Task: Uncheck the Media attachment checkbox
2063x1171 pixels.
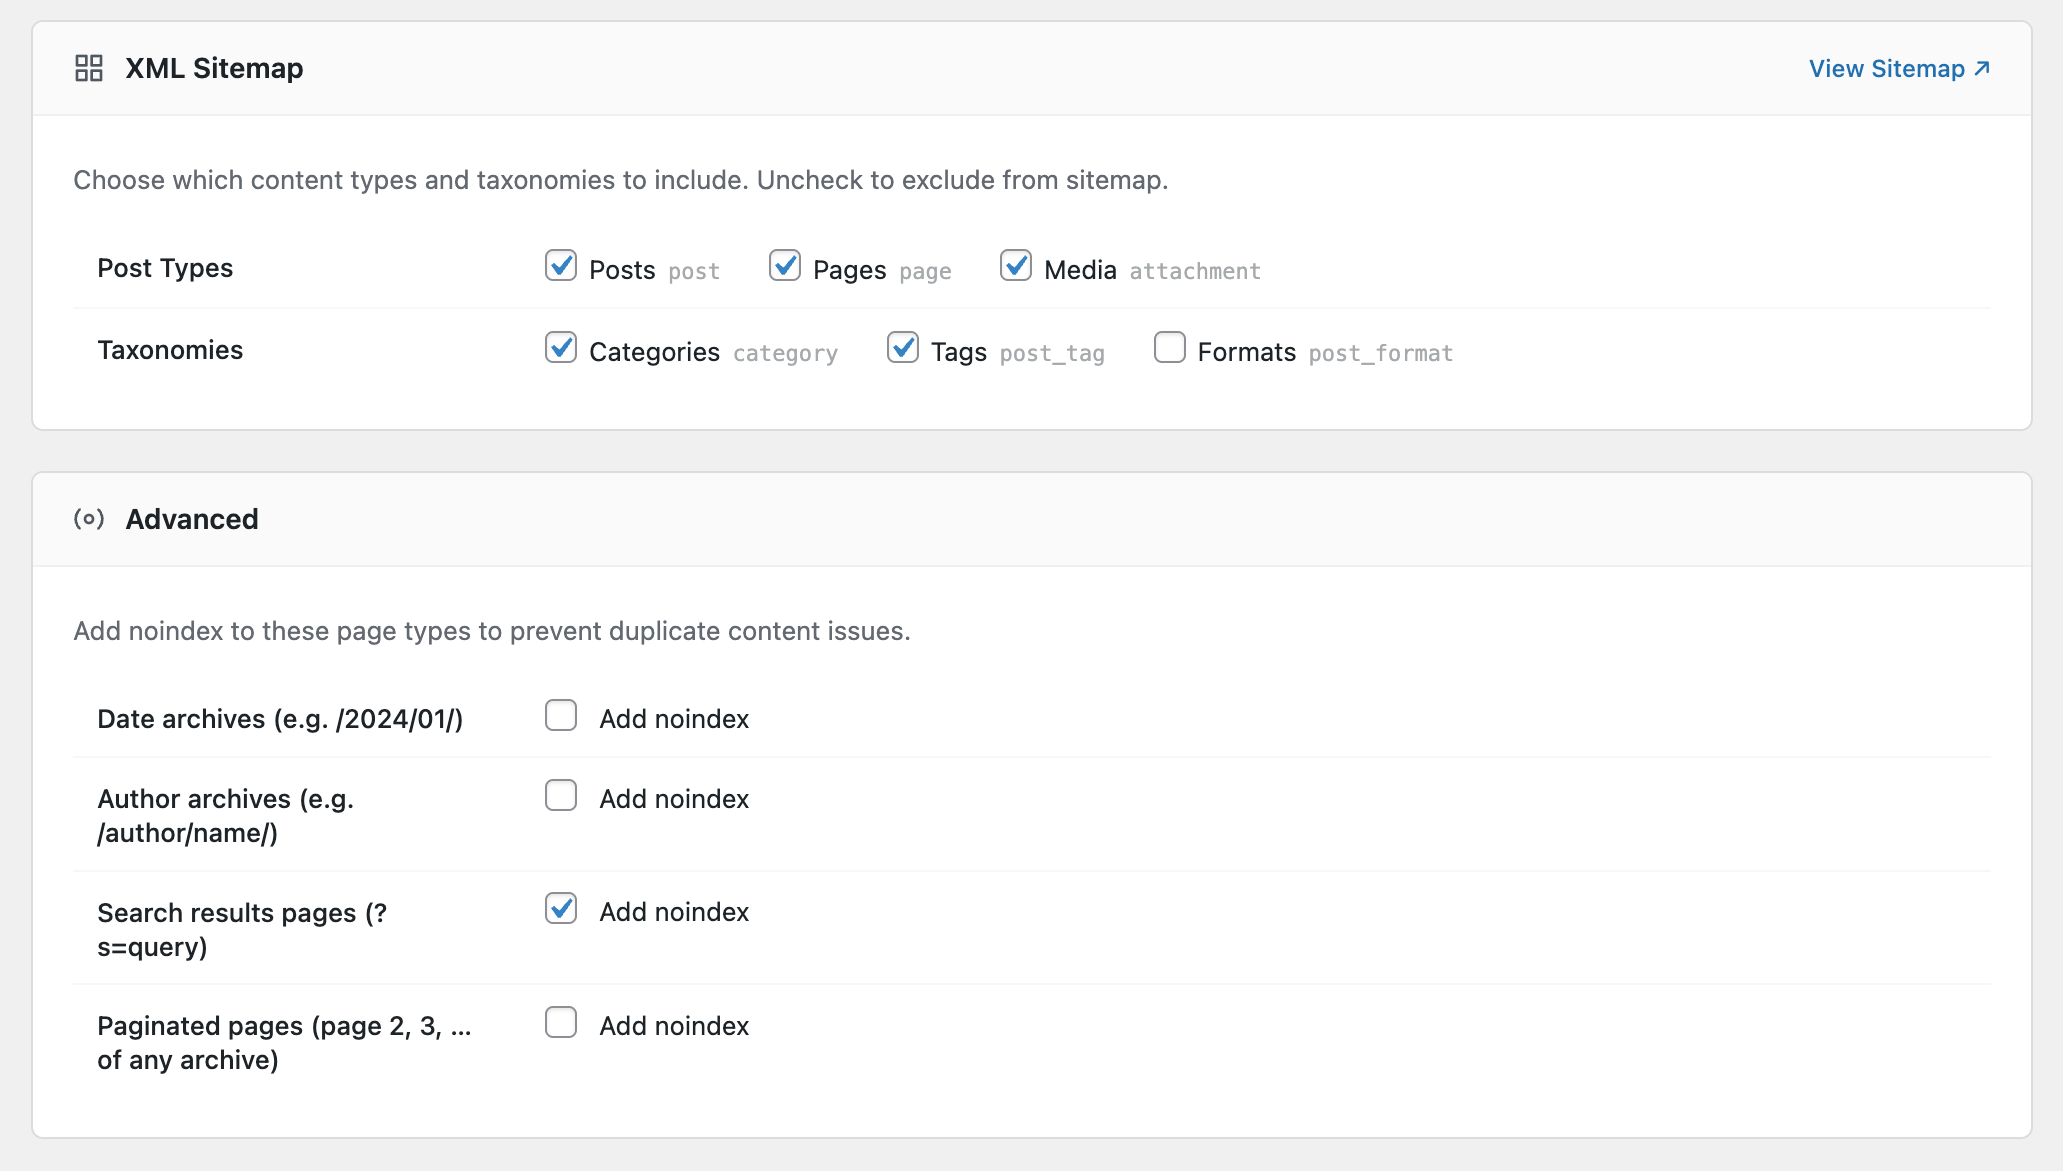Action: (1016, 266)
